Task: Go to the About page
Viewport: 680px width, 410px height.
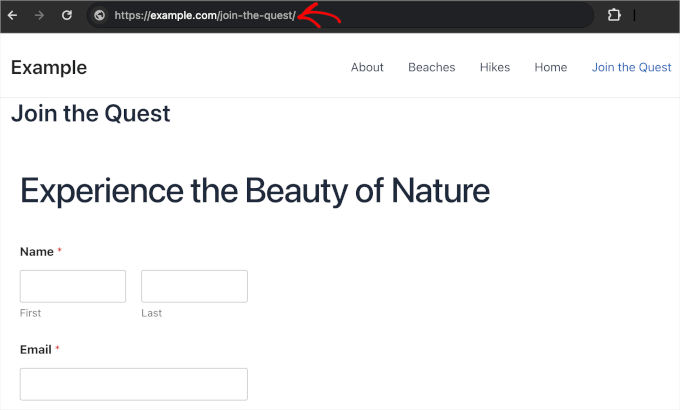Action: tap(367, 67)
